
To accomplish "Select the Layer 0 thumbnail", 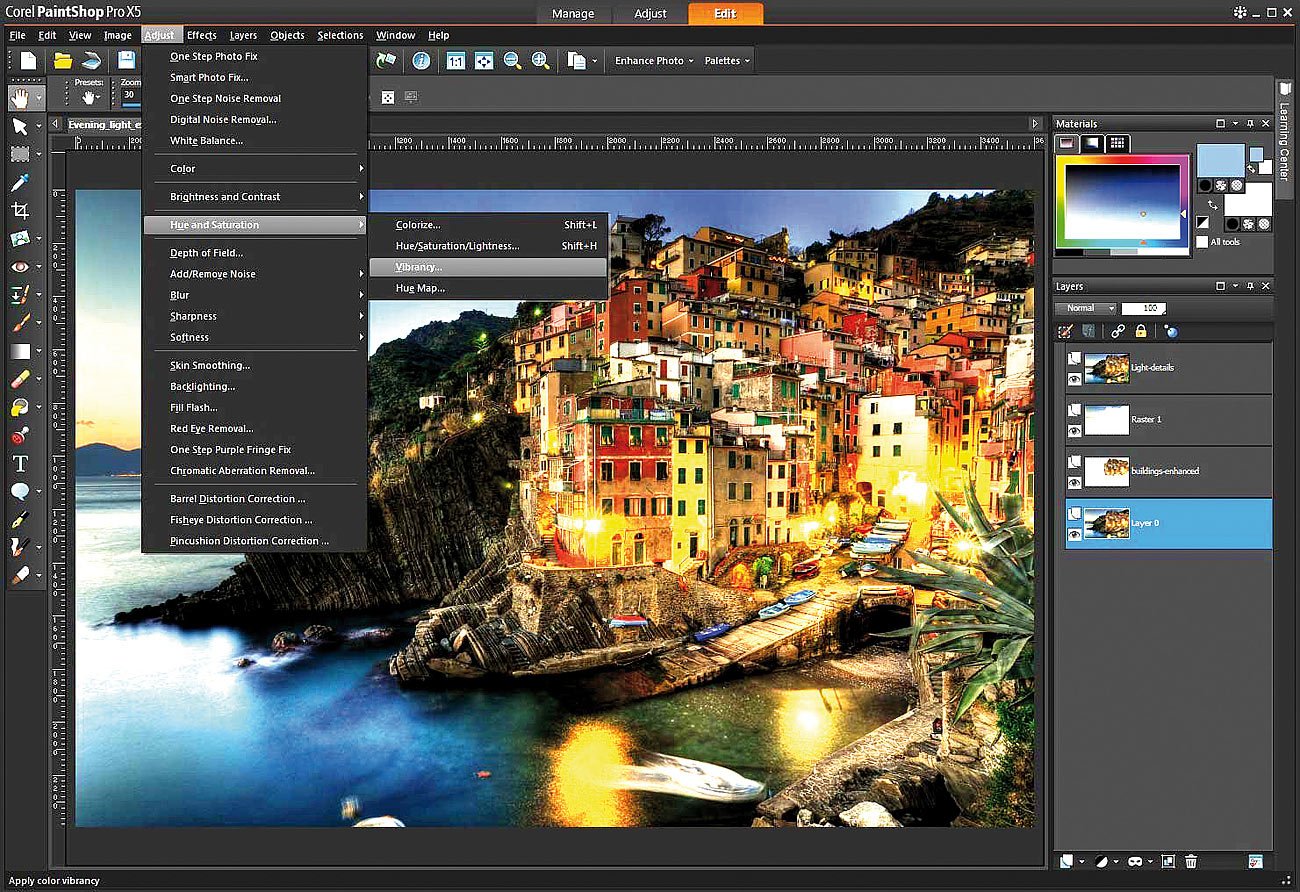I will click(1107, 524).
